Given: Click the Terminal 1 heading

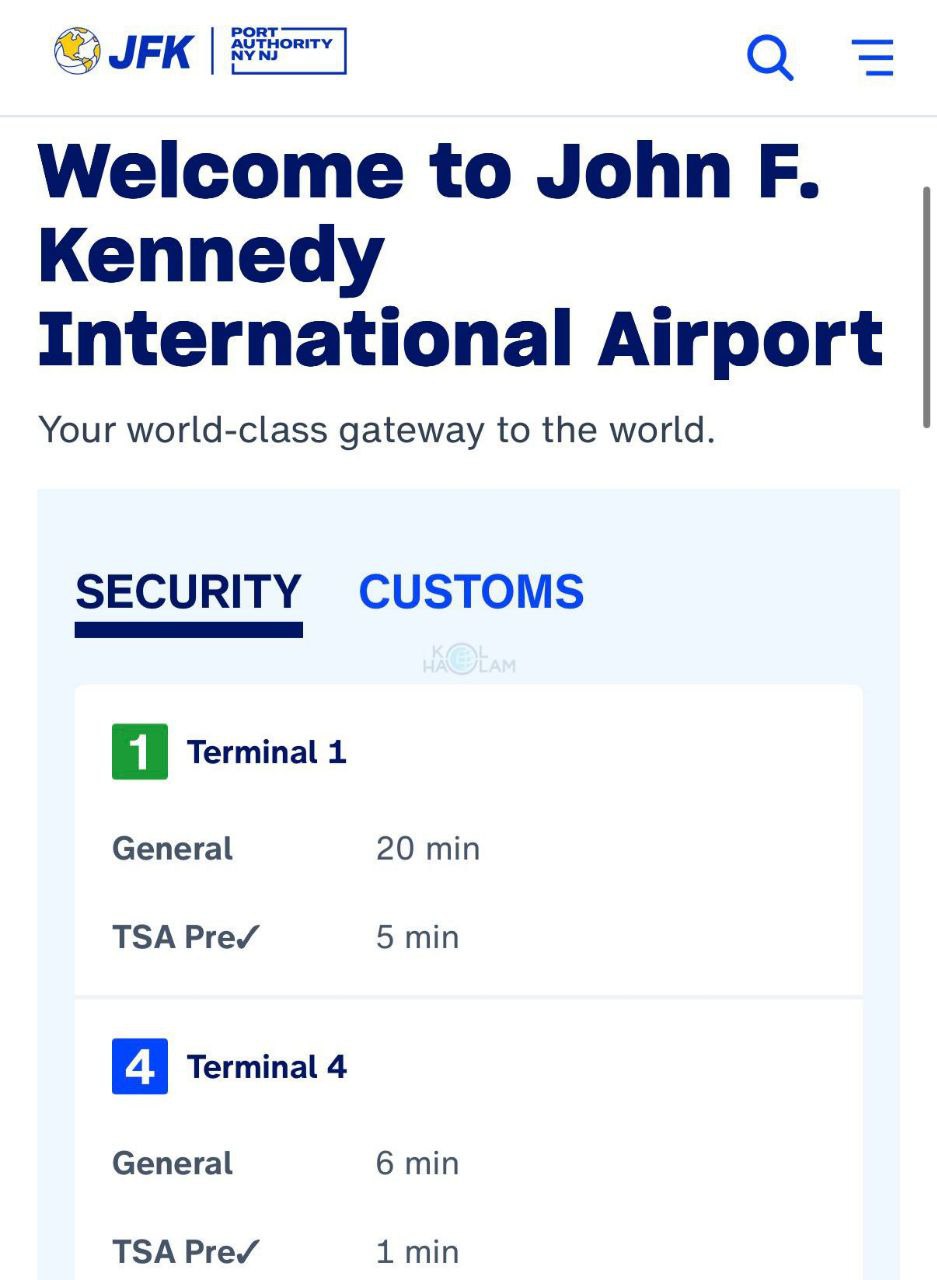Looking at the screenshot, I should coord(266,752).
